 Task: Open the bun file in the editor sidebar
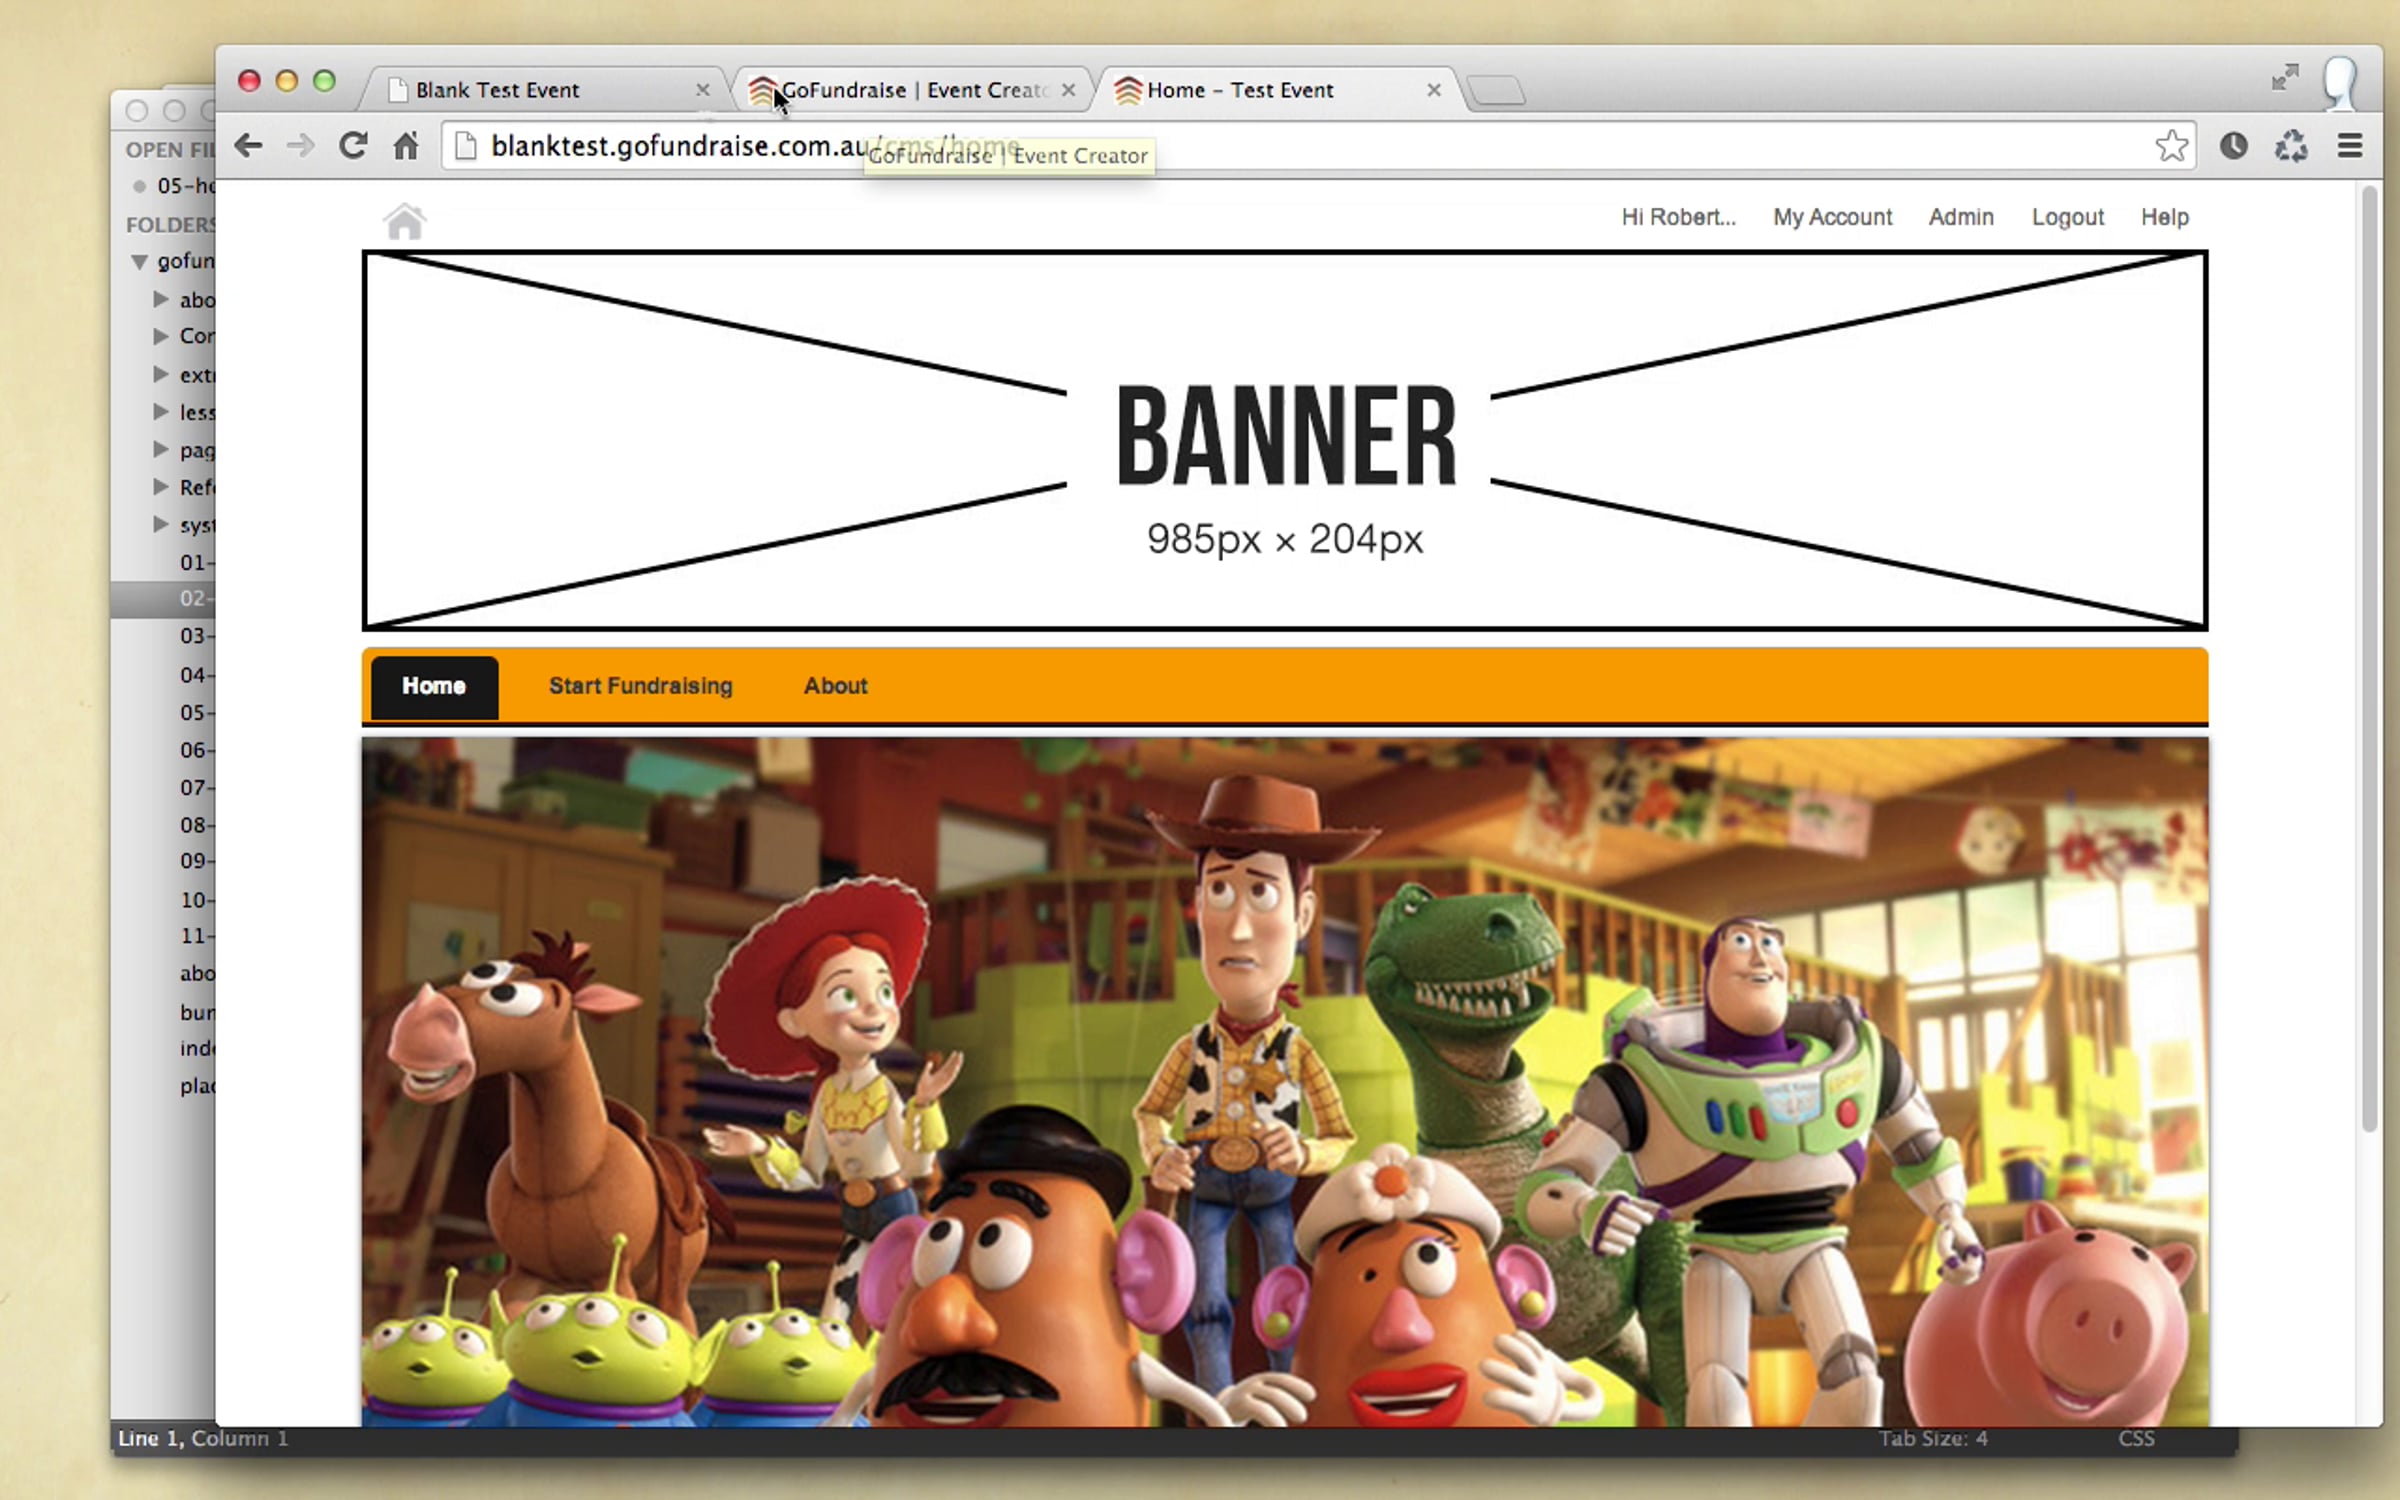click(x=197, y=1012)
